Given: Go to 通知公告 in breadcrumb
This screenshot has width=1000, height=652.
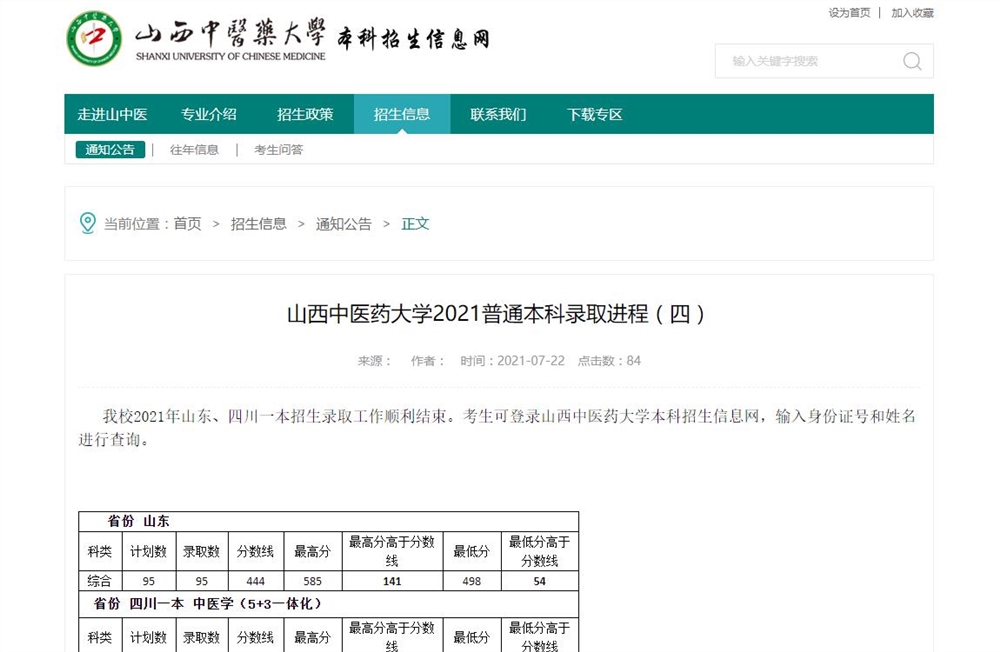Looking at the screenshot, I should (343, 224).
